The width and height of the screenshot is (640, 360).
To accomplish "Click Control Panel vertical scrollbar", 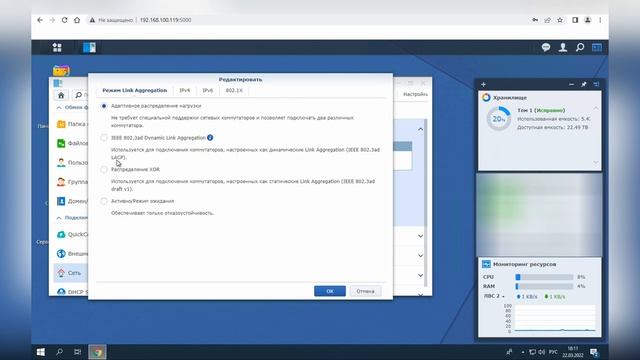I will pos(425,203).
